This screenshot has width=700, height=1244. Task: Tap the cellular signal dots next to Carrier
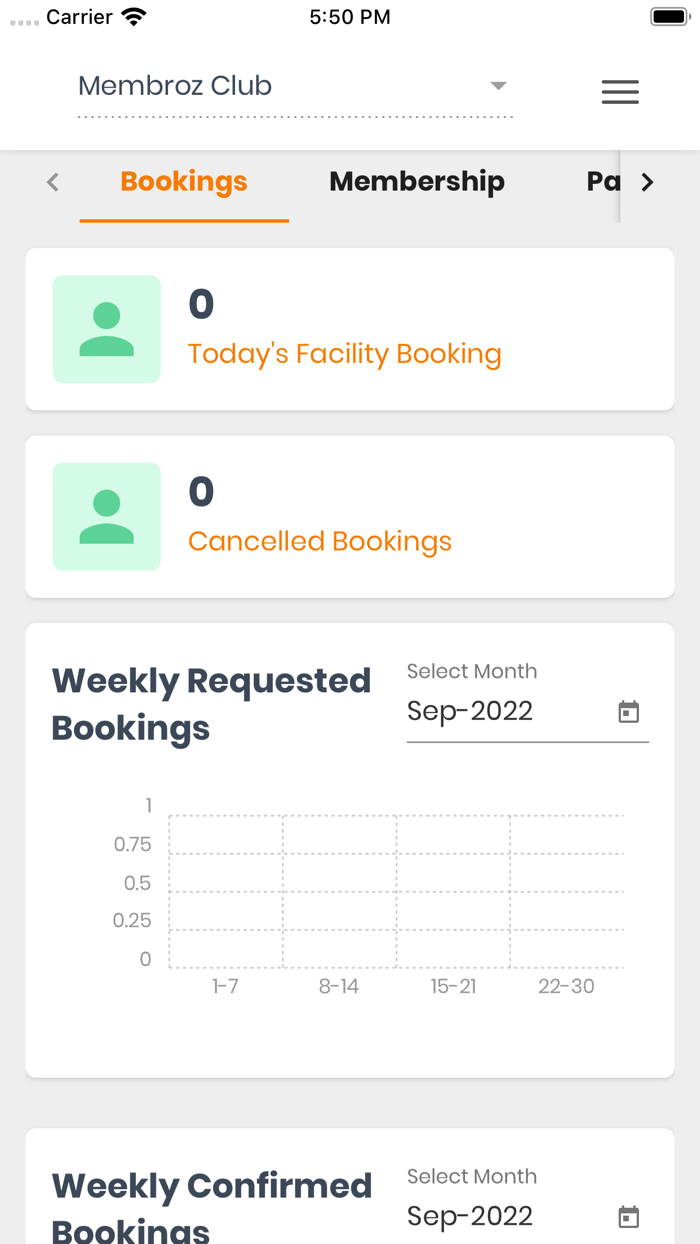pos(25,17)
